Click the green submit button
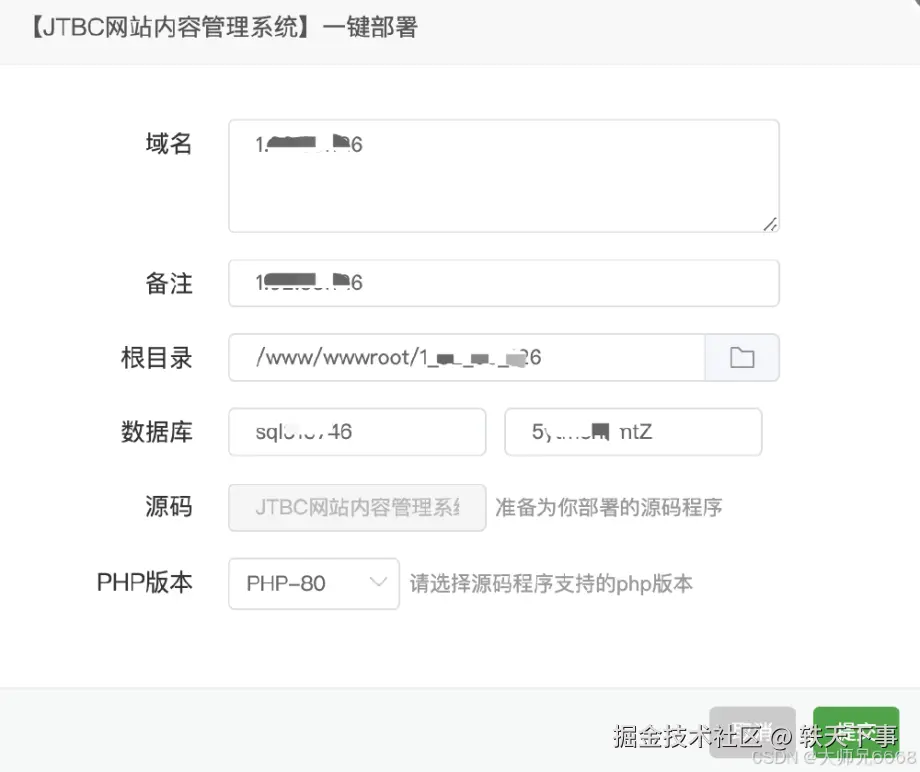 [x=856, y=732]
